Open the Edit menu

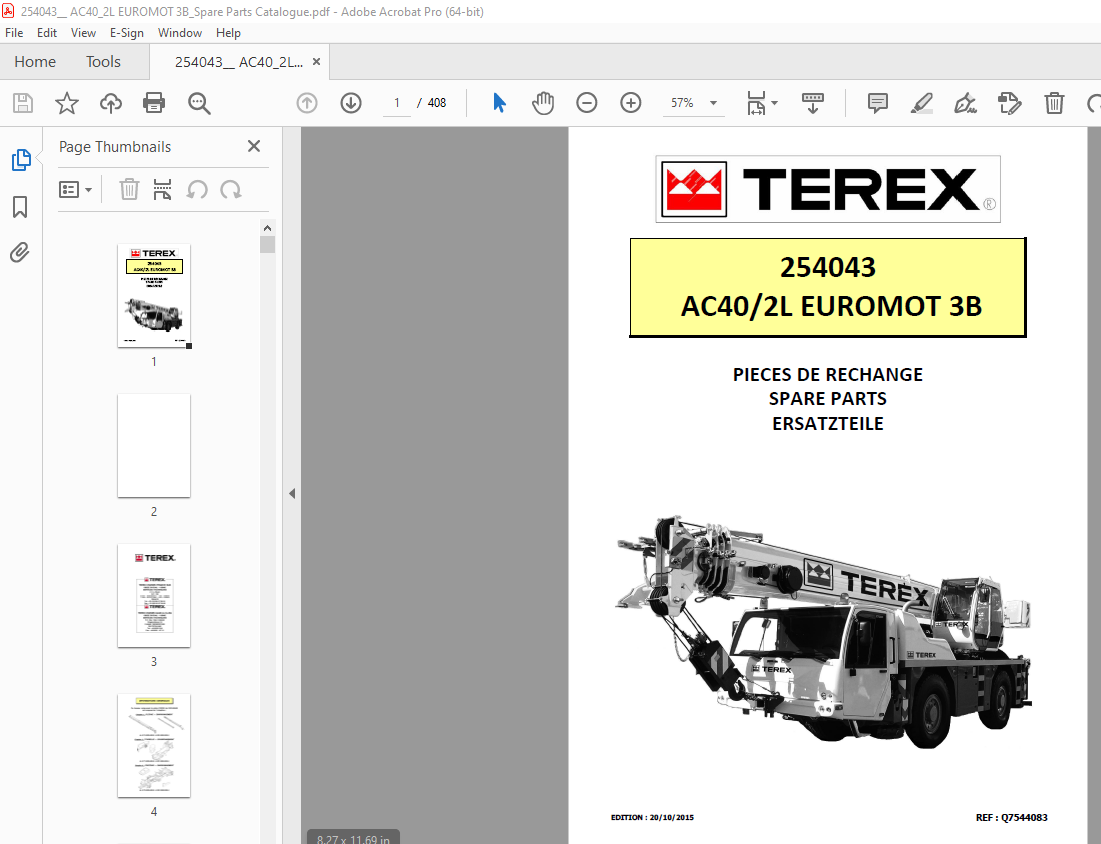click(47, 32)
